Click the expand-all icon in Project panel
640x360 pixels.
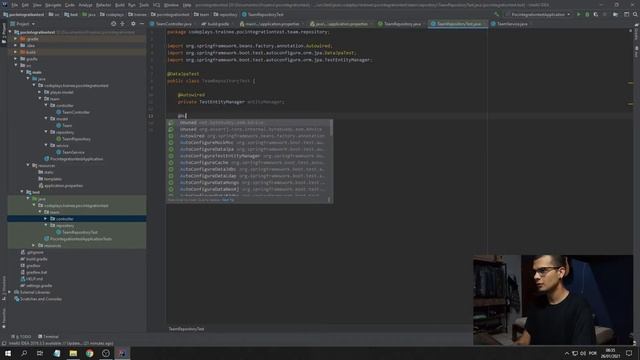pyautogui.click(x=122, y=24)
